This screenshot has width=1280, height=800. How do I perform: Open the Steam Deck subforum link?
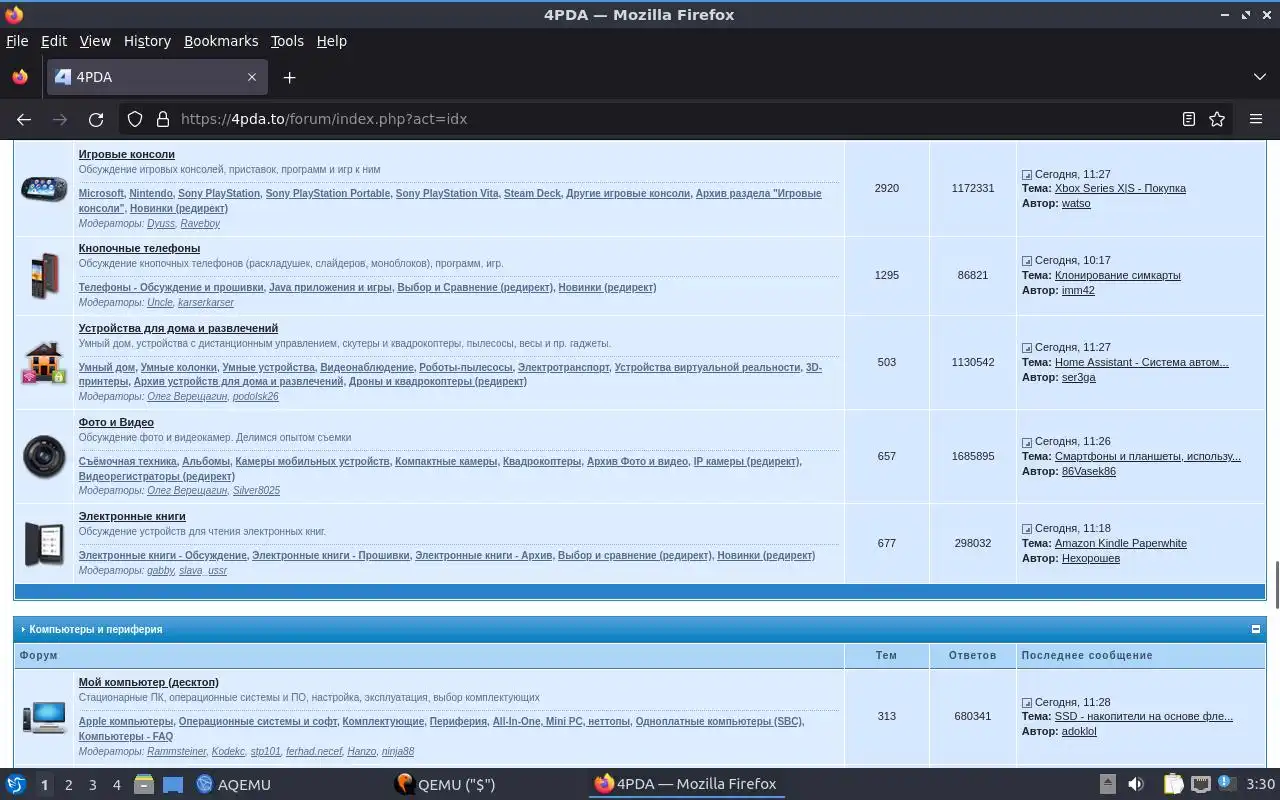[x=532, y=193]
